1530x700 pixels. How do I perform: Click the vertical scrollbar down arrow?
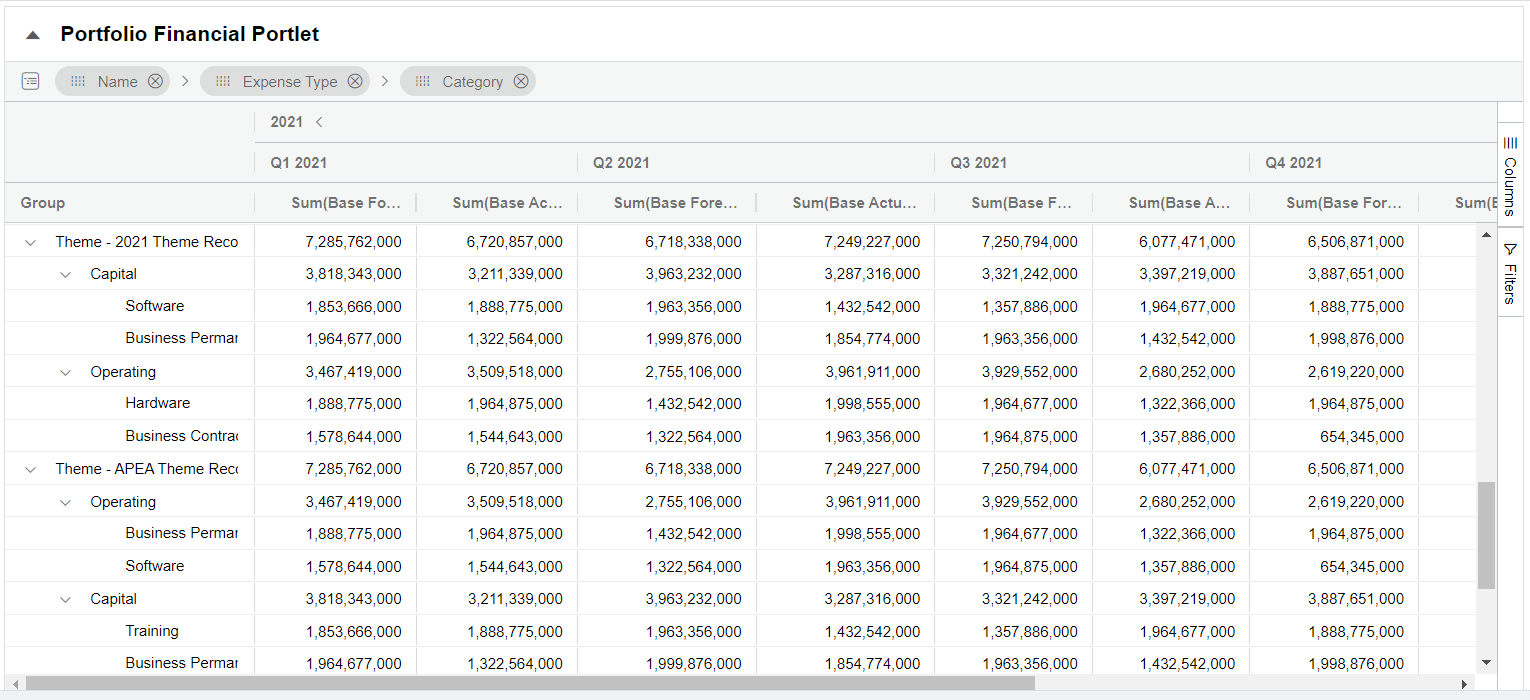[x=1486, y=662]
